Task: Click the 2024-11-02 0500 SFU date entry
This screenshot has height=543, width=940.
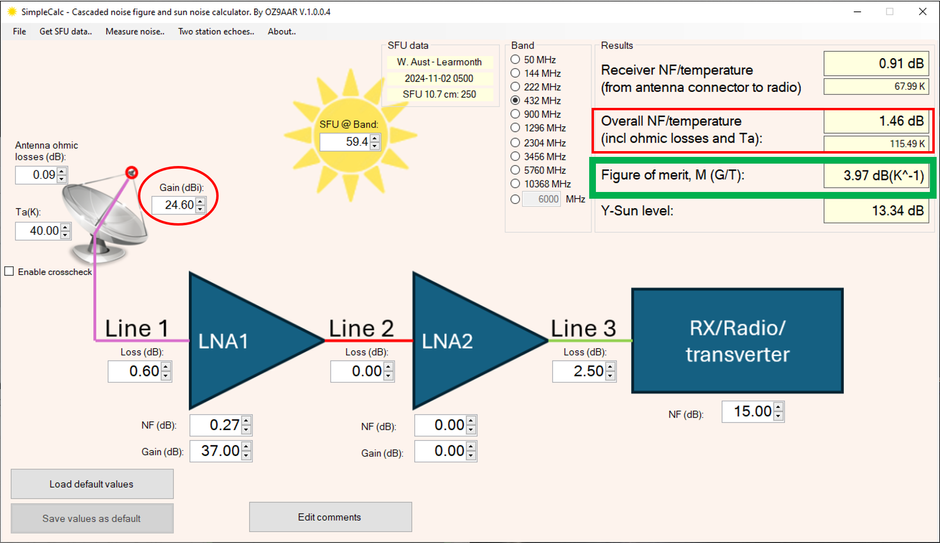Action: click(439, 78)
